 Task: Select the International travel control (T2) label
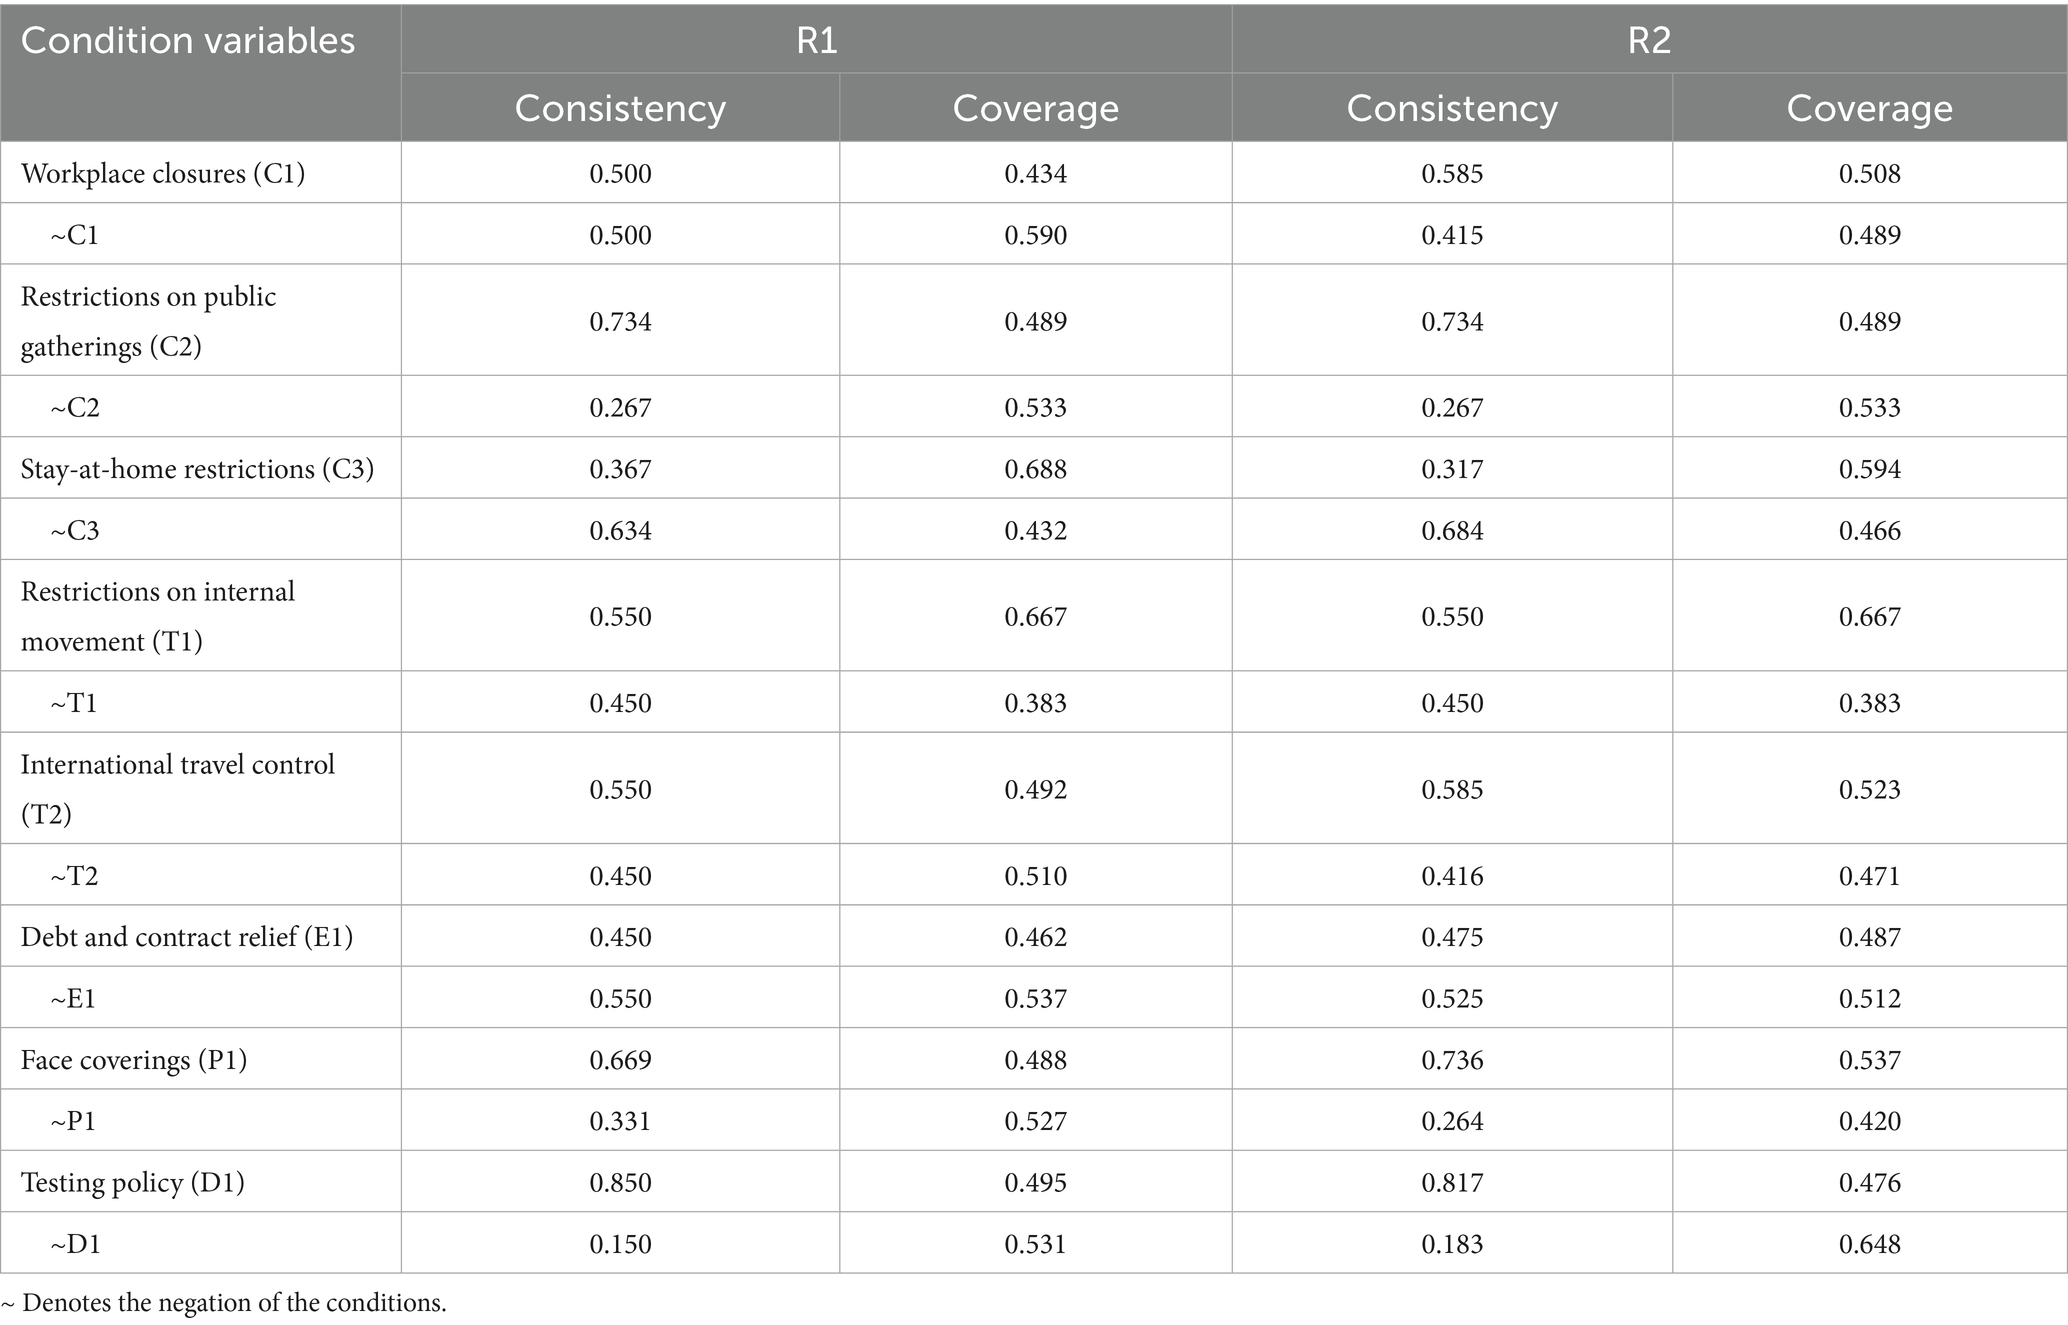tap(178, 789)
